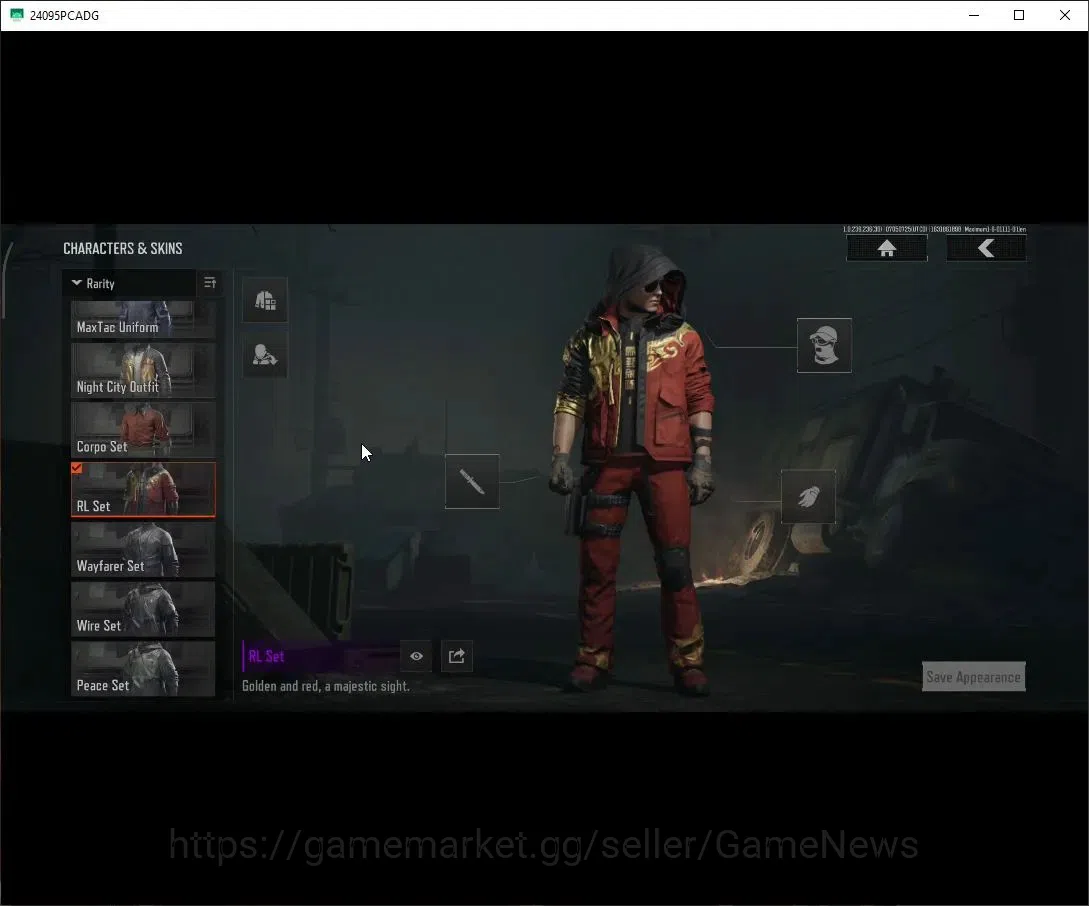Toggle the sort order icon beside Rarity
The image size is (1089, 906).
(210, 283)
